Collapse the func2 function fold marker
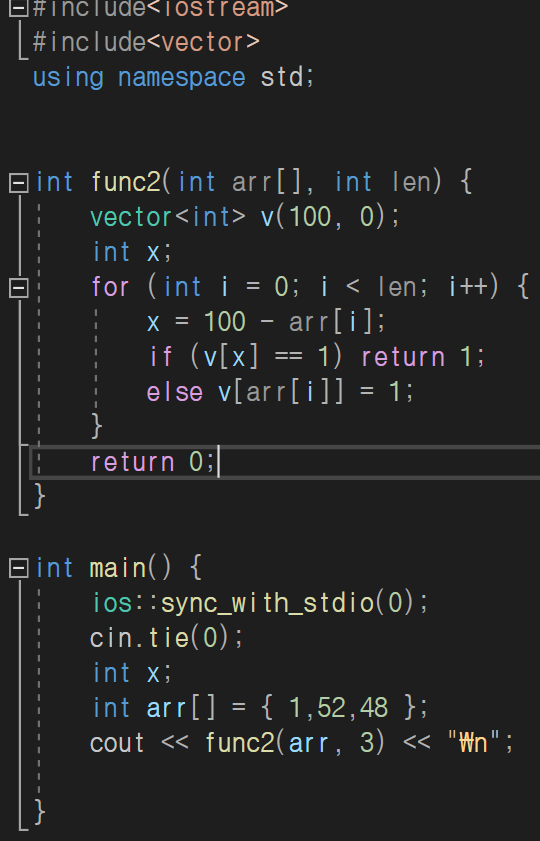540x841 pixels. [x=19, y=183]
